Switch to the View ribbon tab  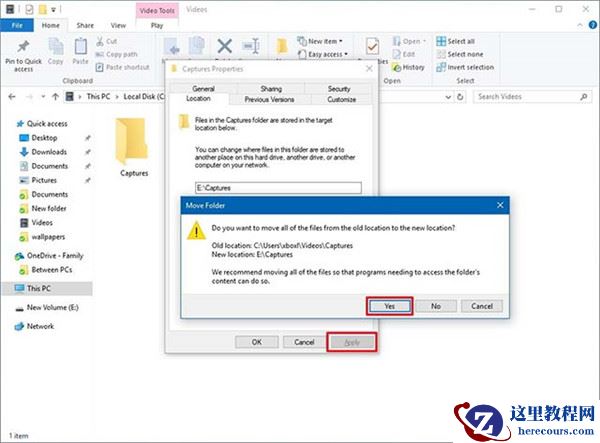pos(118,25)
